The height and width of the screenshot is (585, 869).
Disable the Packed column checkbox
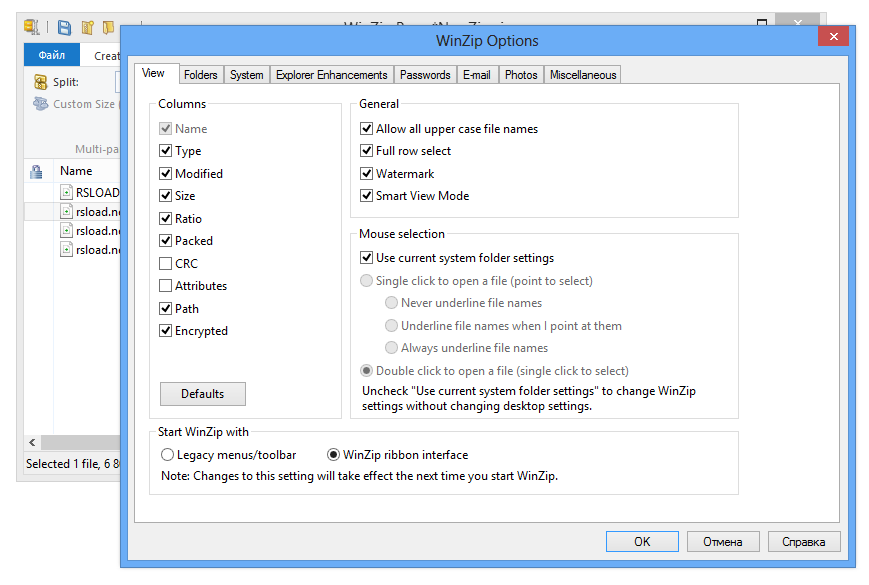(165, 240)
